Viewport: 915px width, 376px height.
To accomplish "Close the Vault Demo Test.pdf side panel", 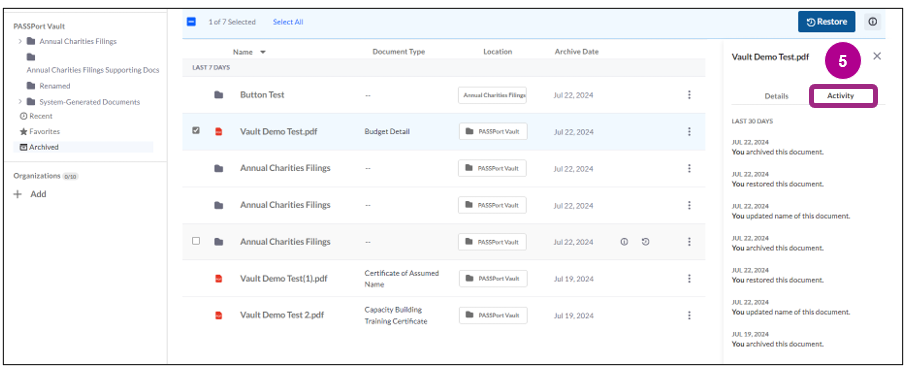I will (x=877, y=56).
